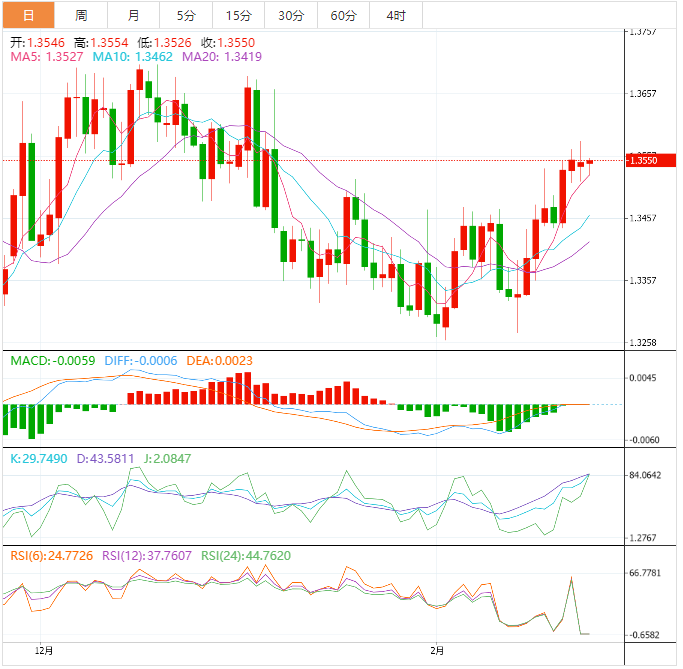Image resolution: width=683 pixels, height=669 pixels.
Task: Click the 1.3457 price axis label
Action: click(x=643, y=218)
